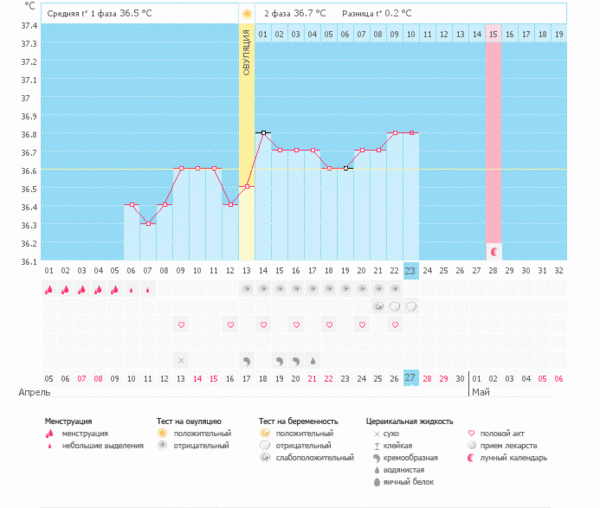This screenshot has height=508, width=600.
Task: Click the dry cervical fluid X icon
Action: pyautogui.click(x=181, y=360)
